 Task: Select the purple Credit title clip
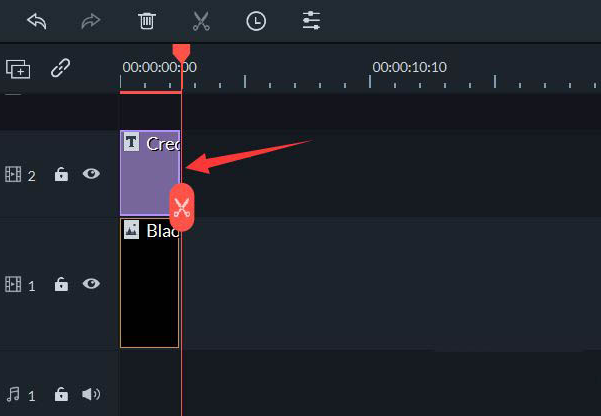(150, 173)
